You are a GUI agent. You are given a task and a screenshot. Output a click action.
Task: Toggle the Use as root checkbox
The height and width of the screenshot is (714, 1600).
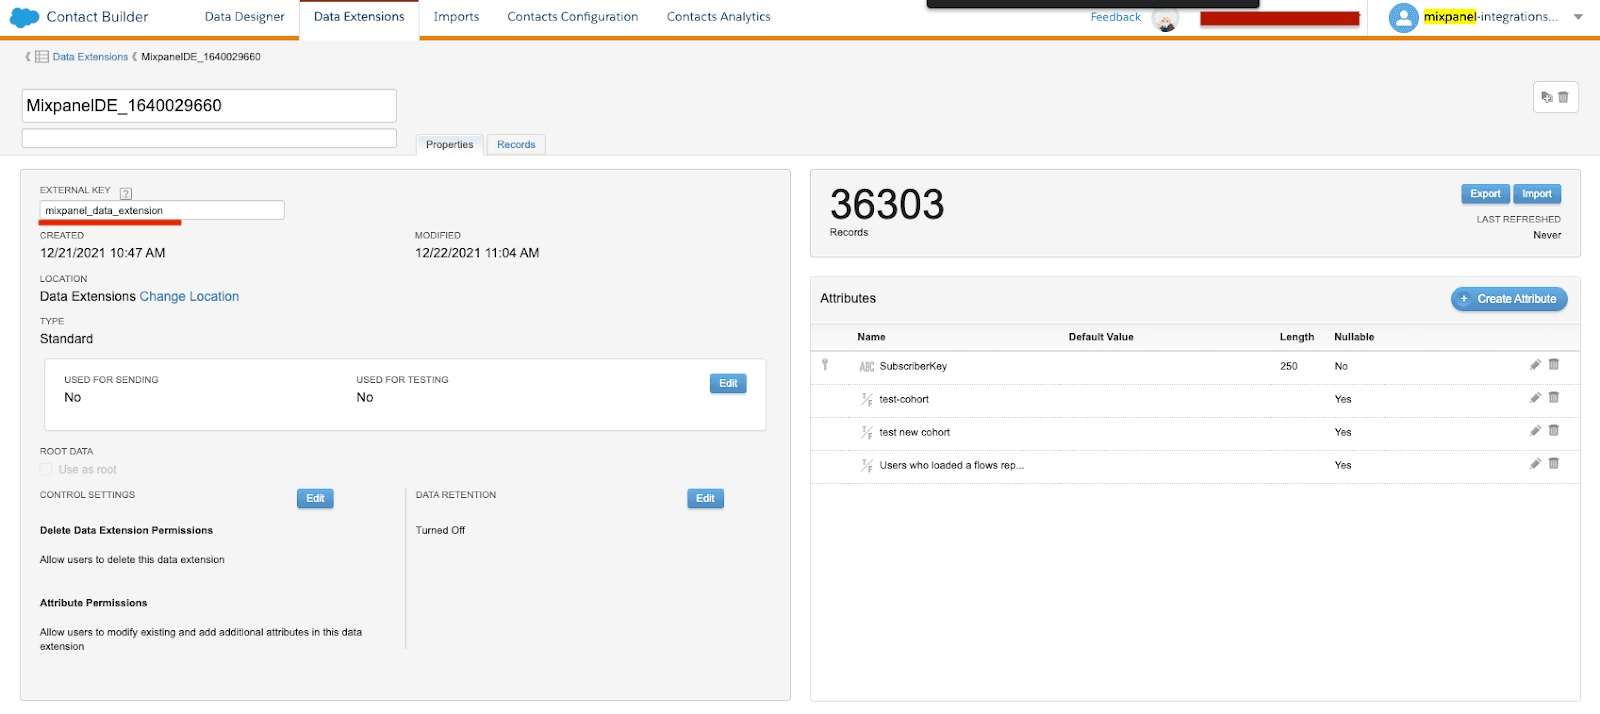(46, 469)
